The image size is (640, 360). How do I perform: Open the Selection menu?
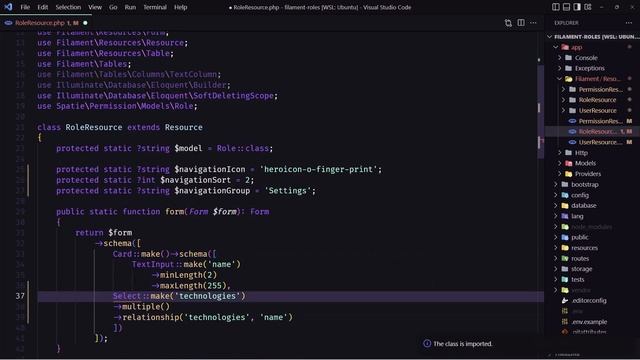[x=68, y=7]
